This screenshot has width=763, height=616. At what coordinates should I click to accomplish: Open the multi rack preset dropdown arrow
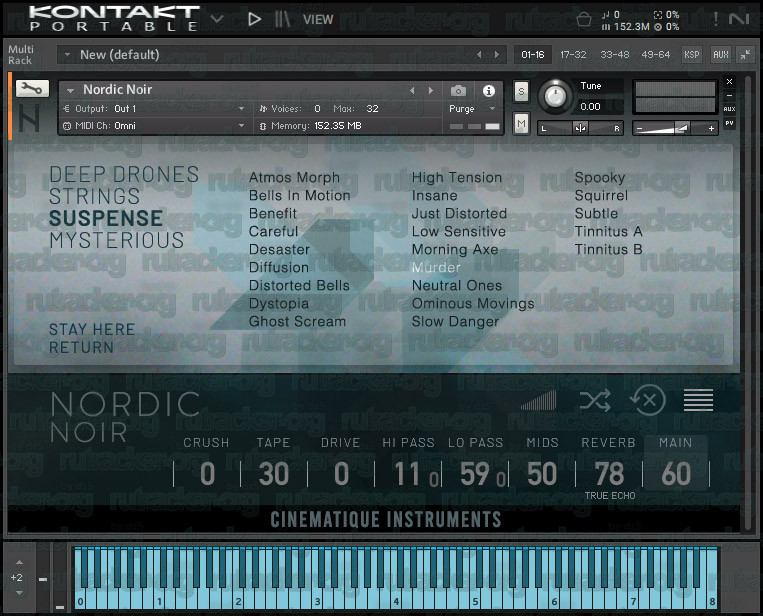tap(67, 54)
